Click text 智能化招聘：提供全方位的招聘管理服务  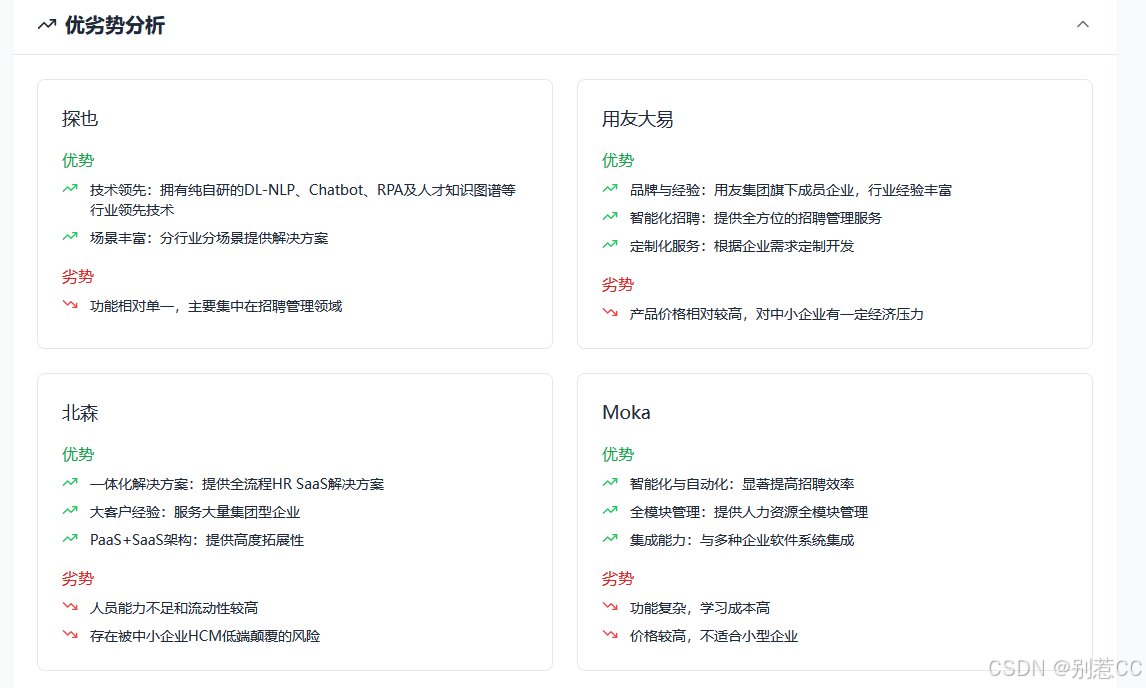pyautogui.click(x=756, y=218)
